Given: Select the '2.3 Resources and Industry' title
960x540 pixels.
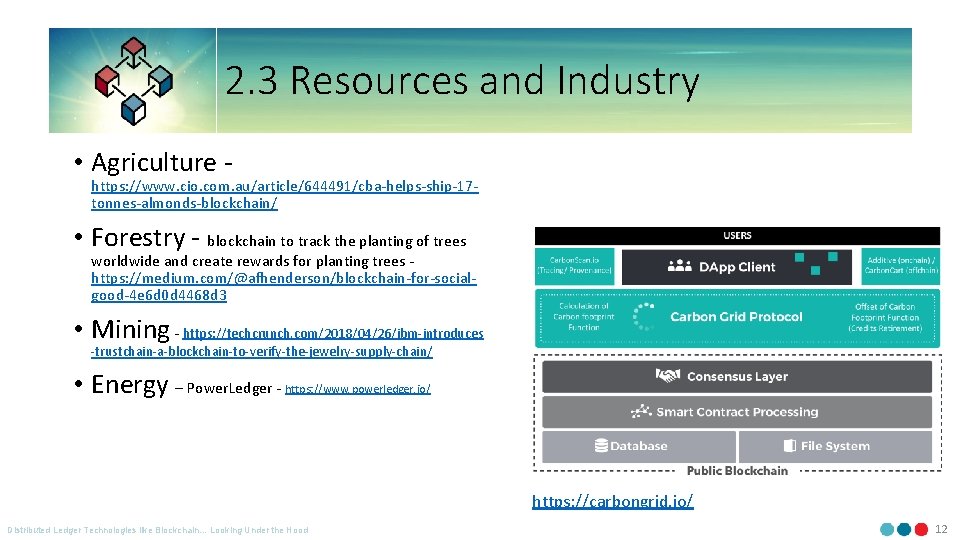Looking at the screenshot, I should click(x=462, y=81).
